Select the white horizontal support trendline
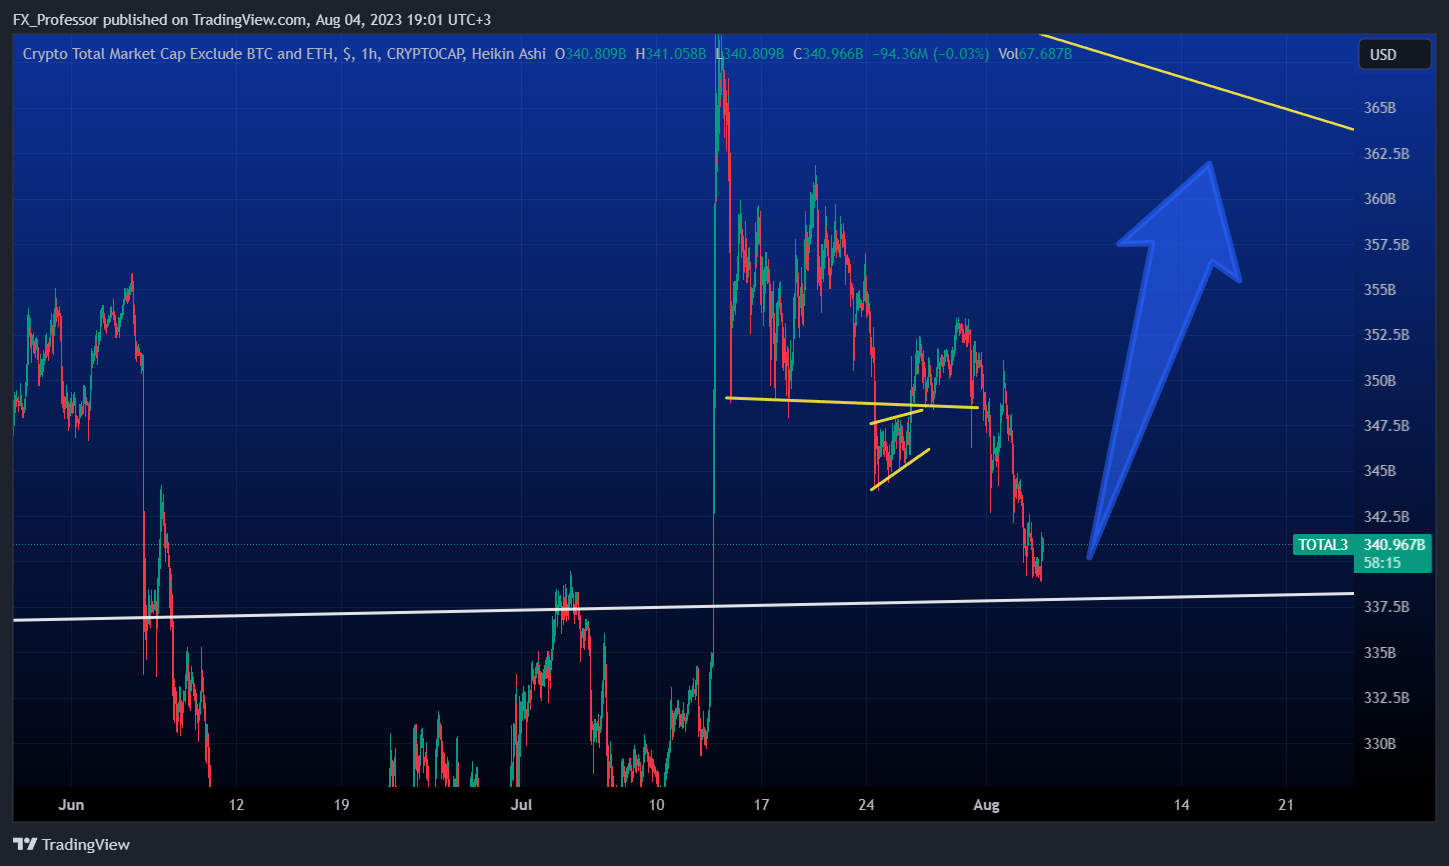This screenshot has width=1449, height=866. 683,606
